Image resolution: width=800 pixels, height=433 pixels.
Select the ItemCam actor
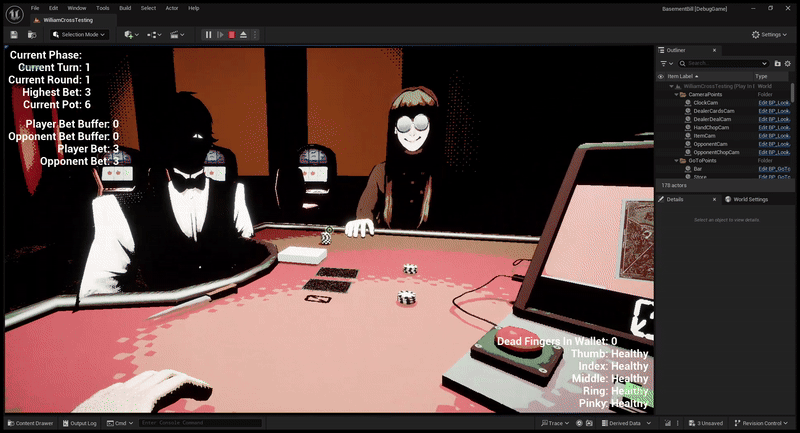point(704,136)
